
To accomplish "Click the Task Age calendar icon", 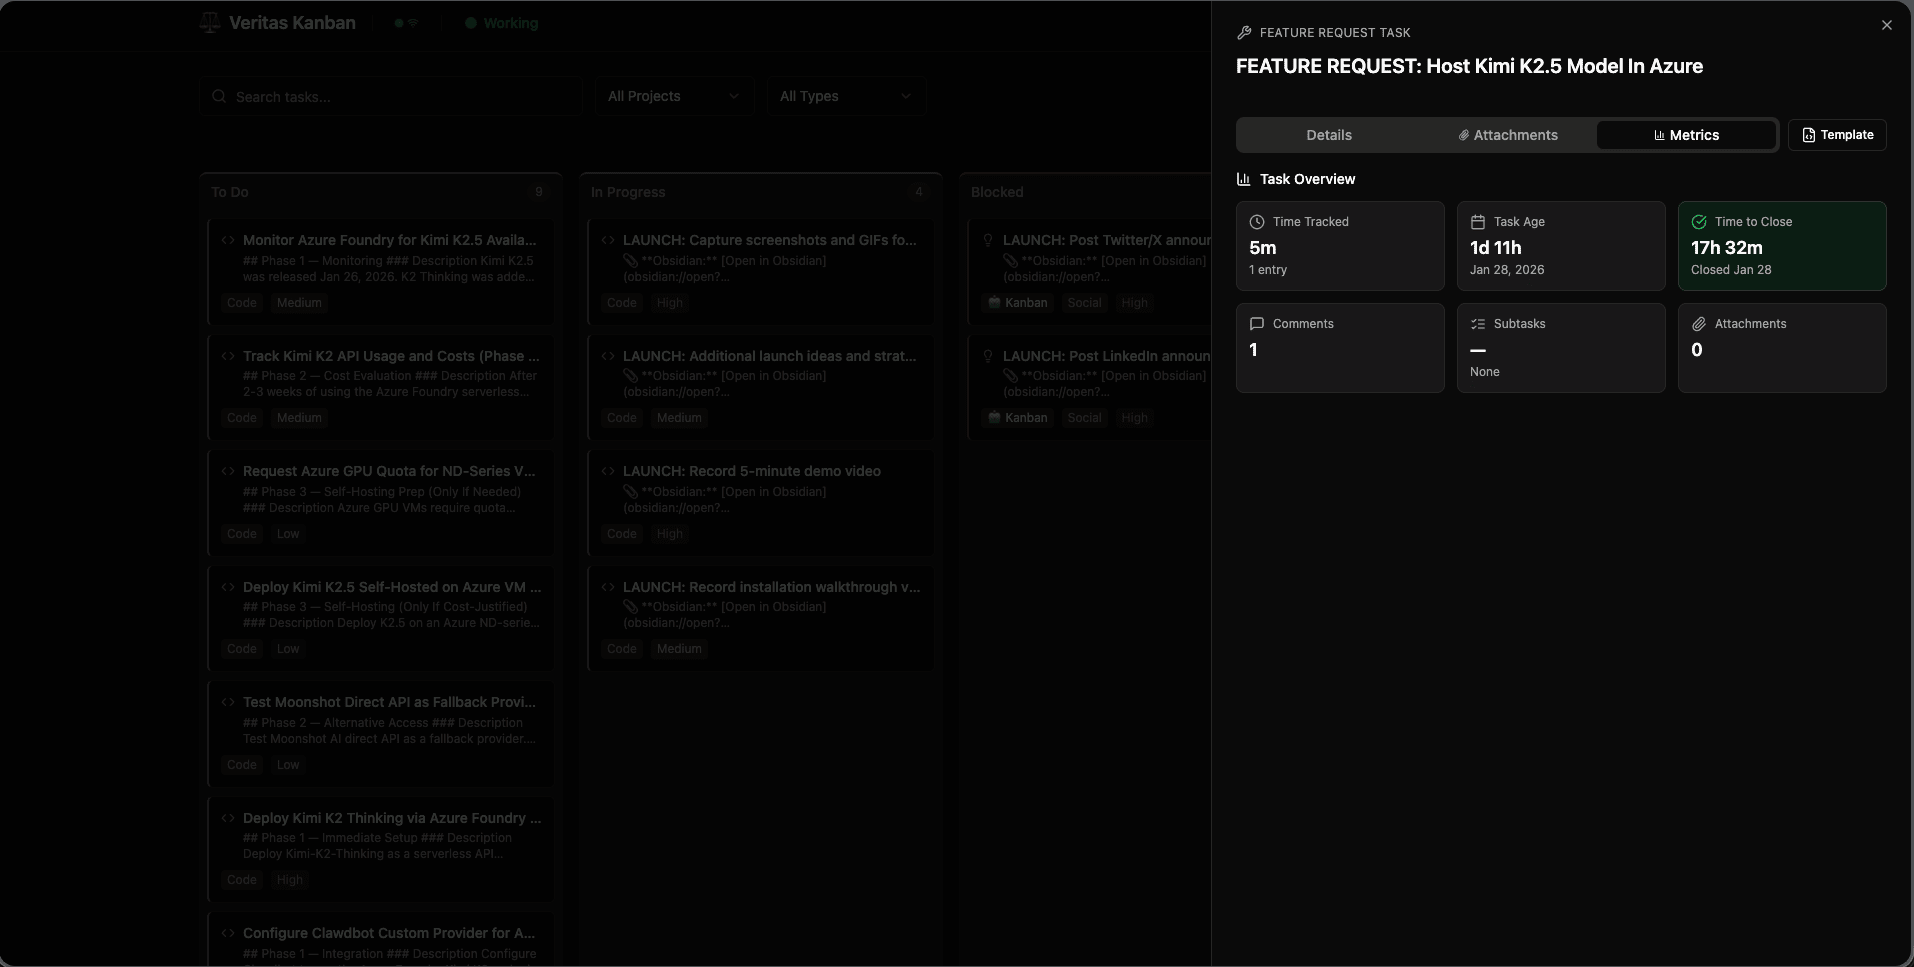I will click(1478, 222).
